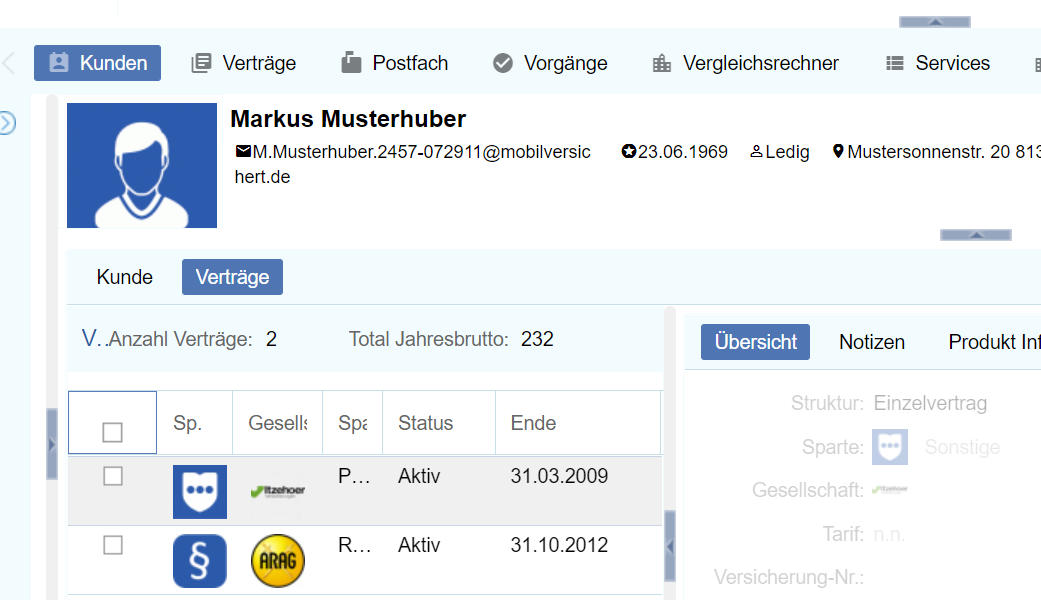Open the Kunde sub-tab
Screen dimensions: 1041x600
[x=125, y=277]
